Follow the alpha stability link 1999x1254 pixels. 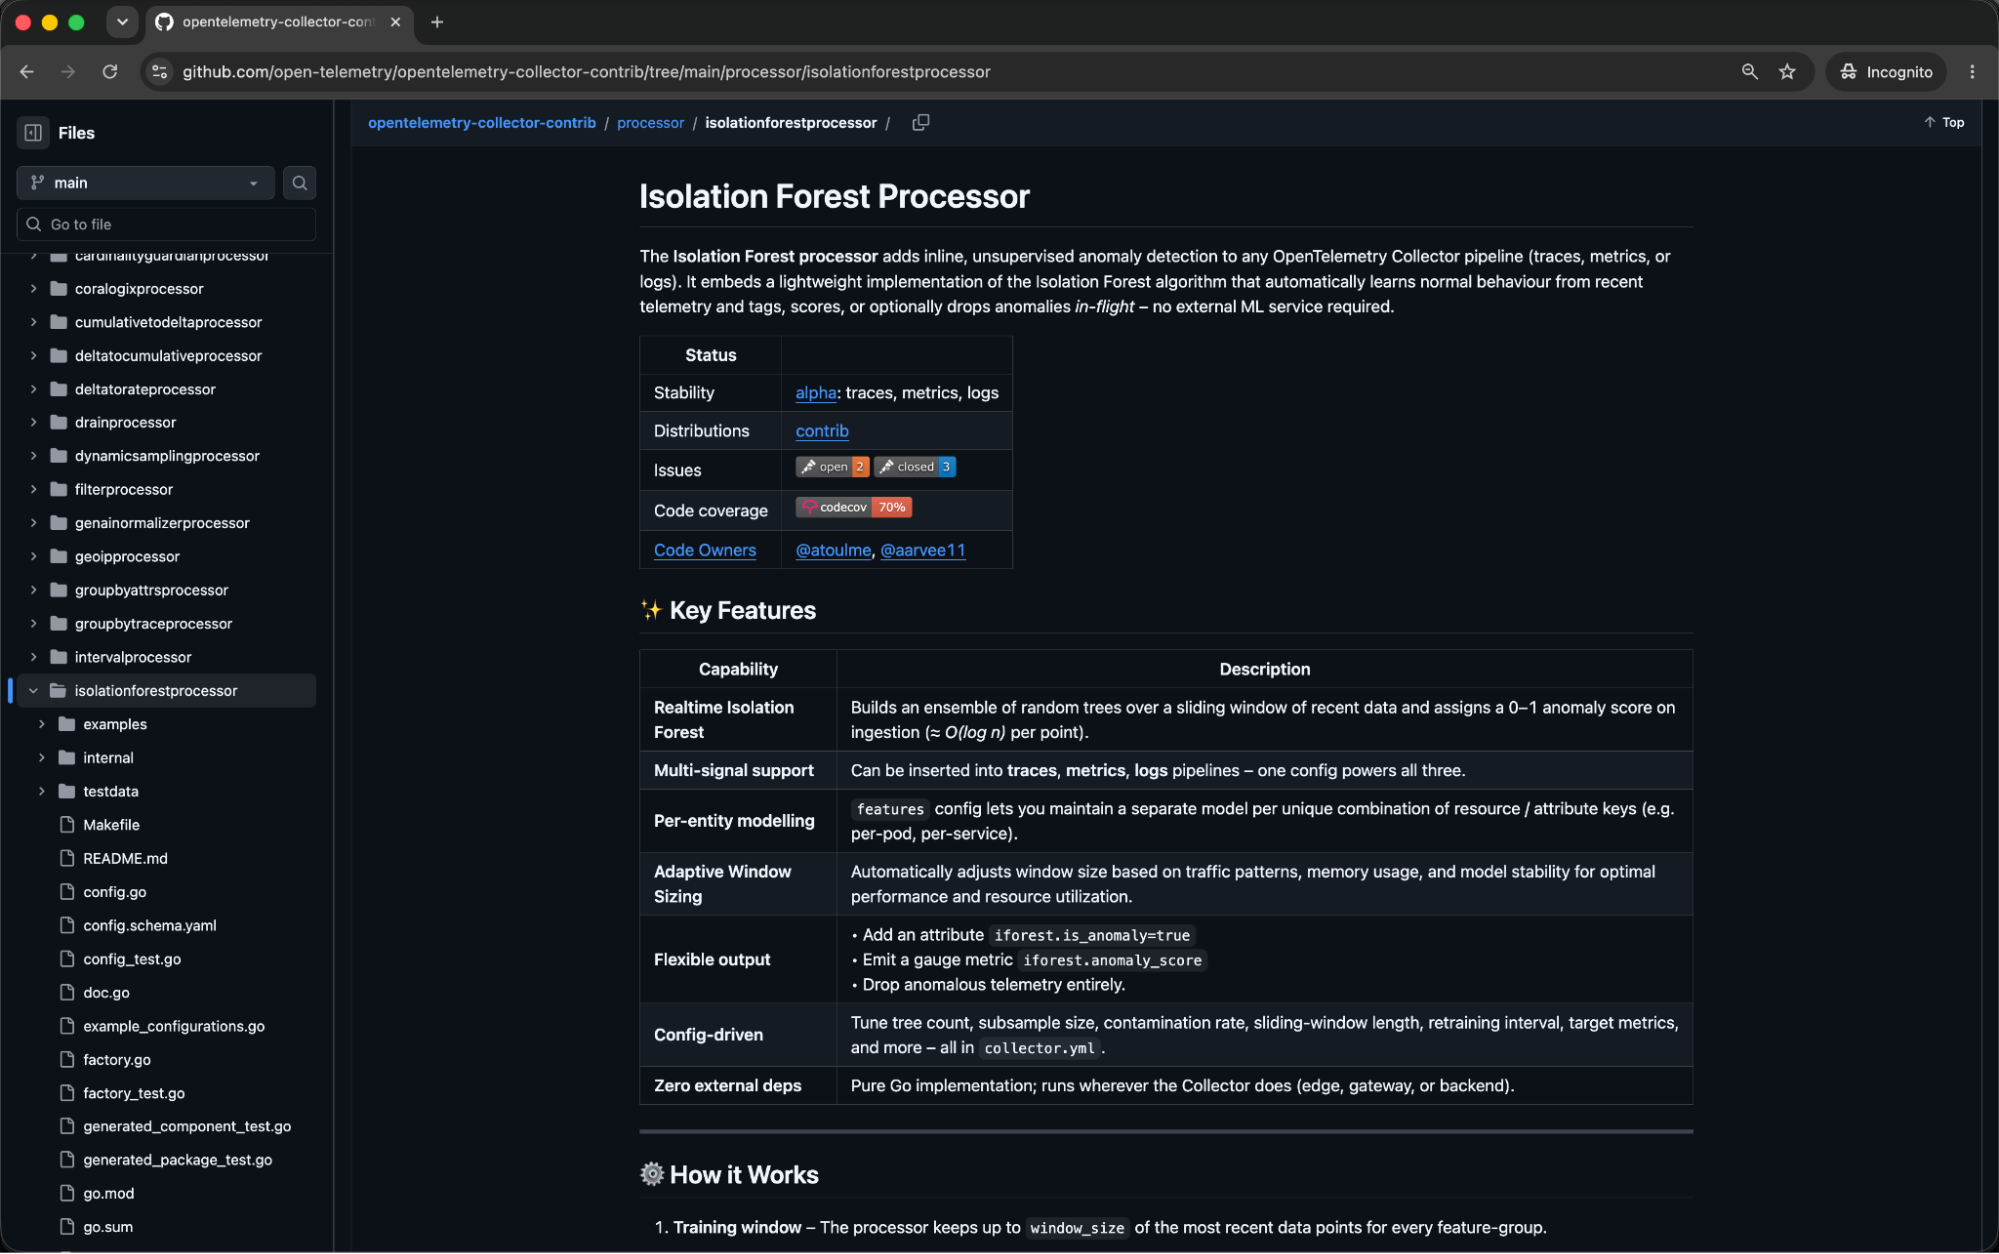(815, 393)
